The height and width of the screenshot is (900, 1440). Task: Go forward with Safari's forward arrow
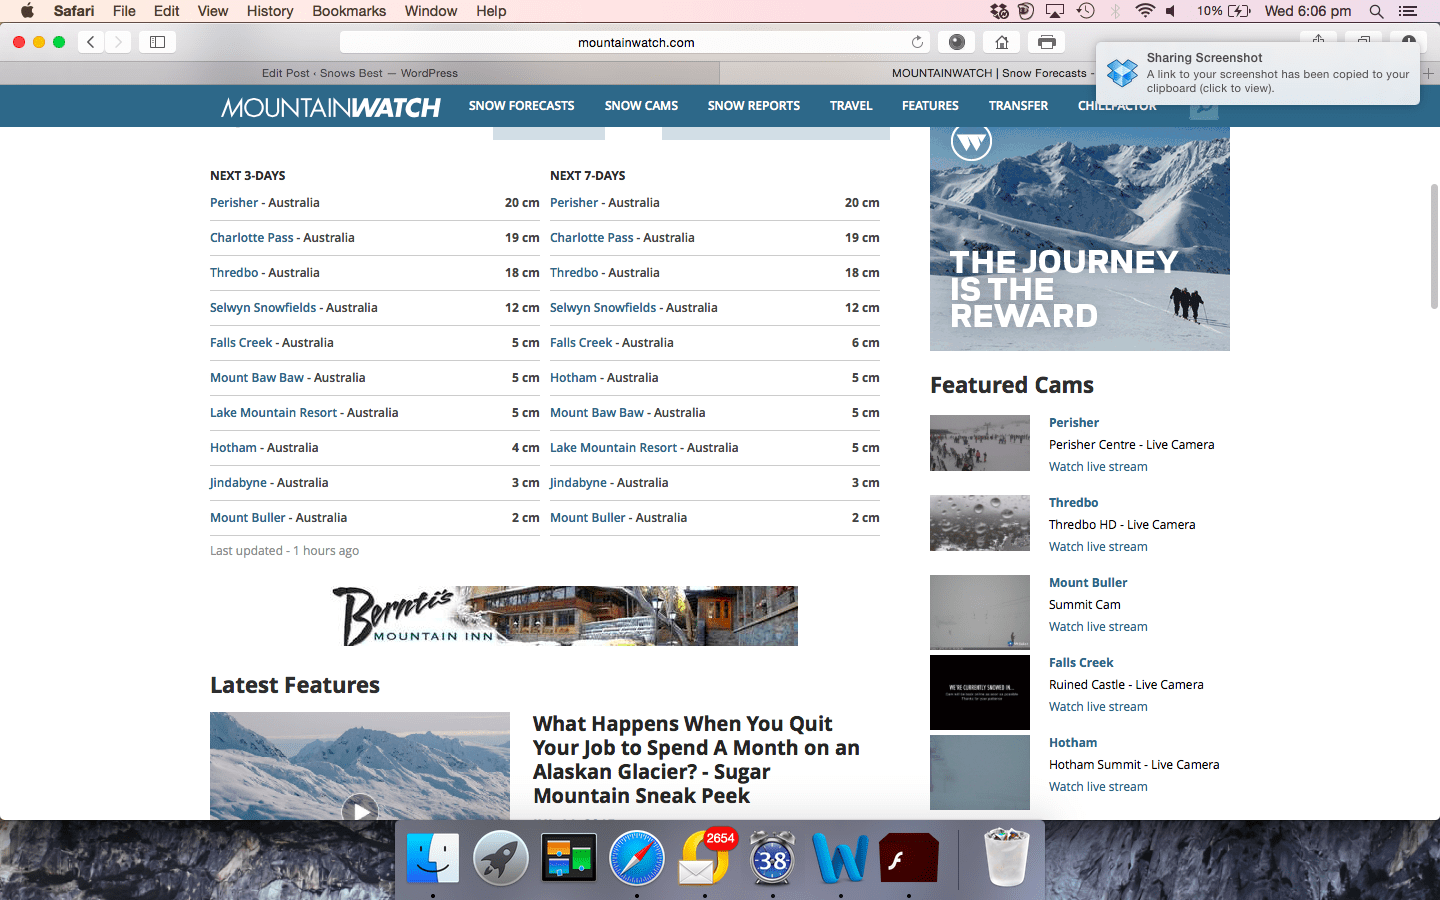click(x=118, y=42)
